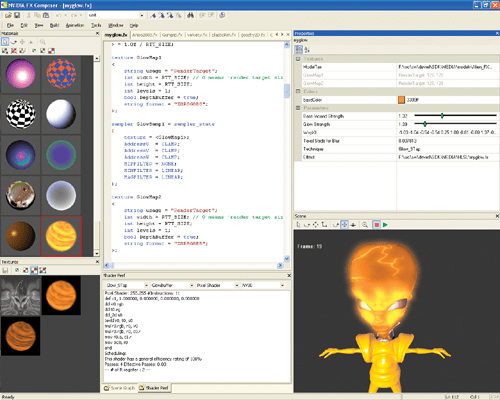Open the File menu
This screenshot has height=400, width=500.
(x=10, y=25)
